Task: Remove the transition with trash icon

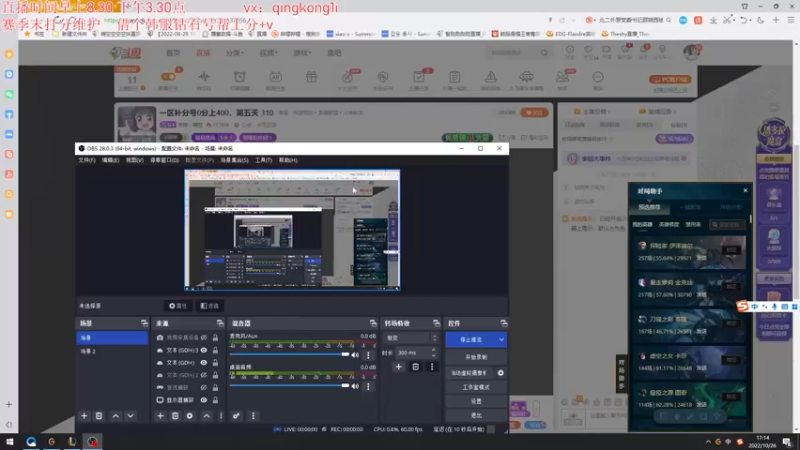Action: coord(415,366)
